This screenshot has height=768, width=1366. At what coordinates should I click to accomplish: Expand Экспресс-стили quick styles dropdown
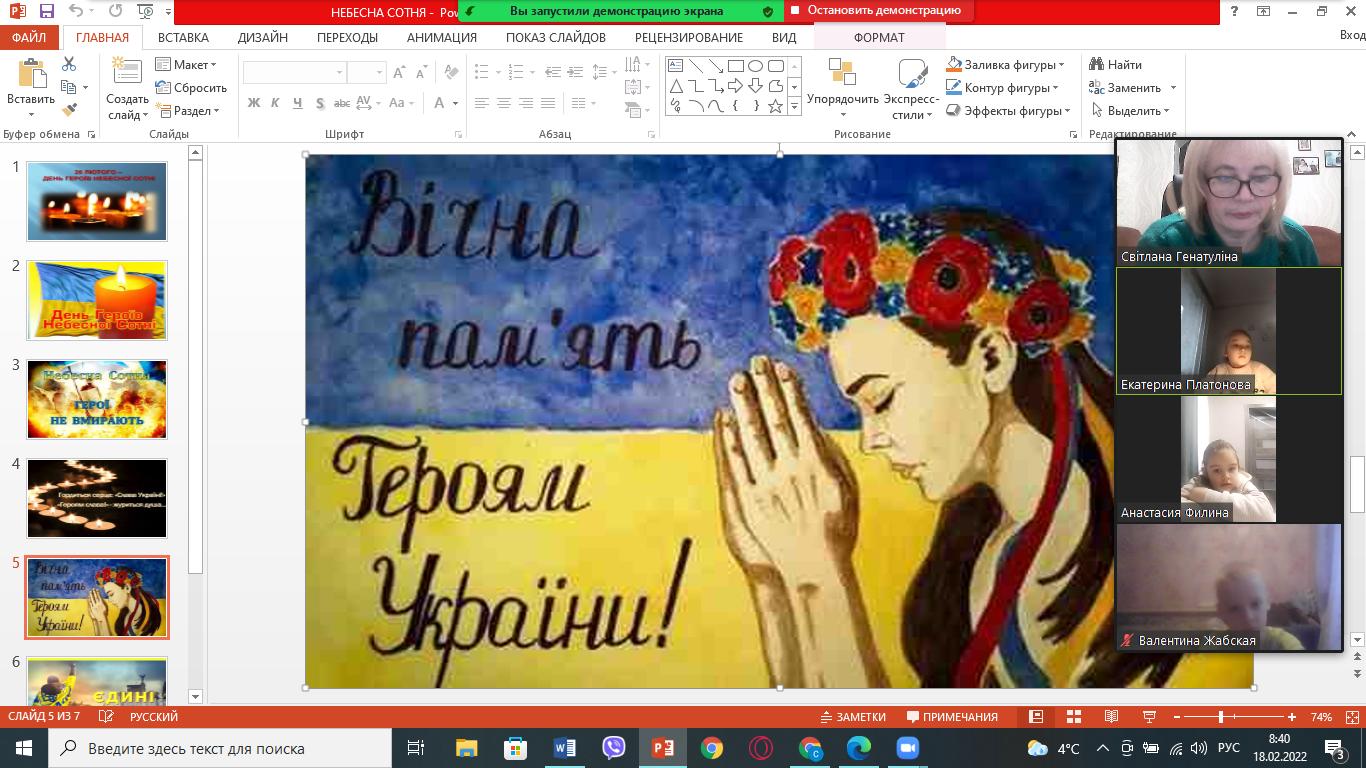[911, 89]
